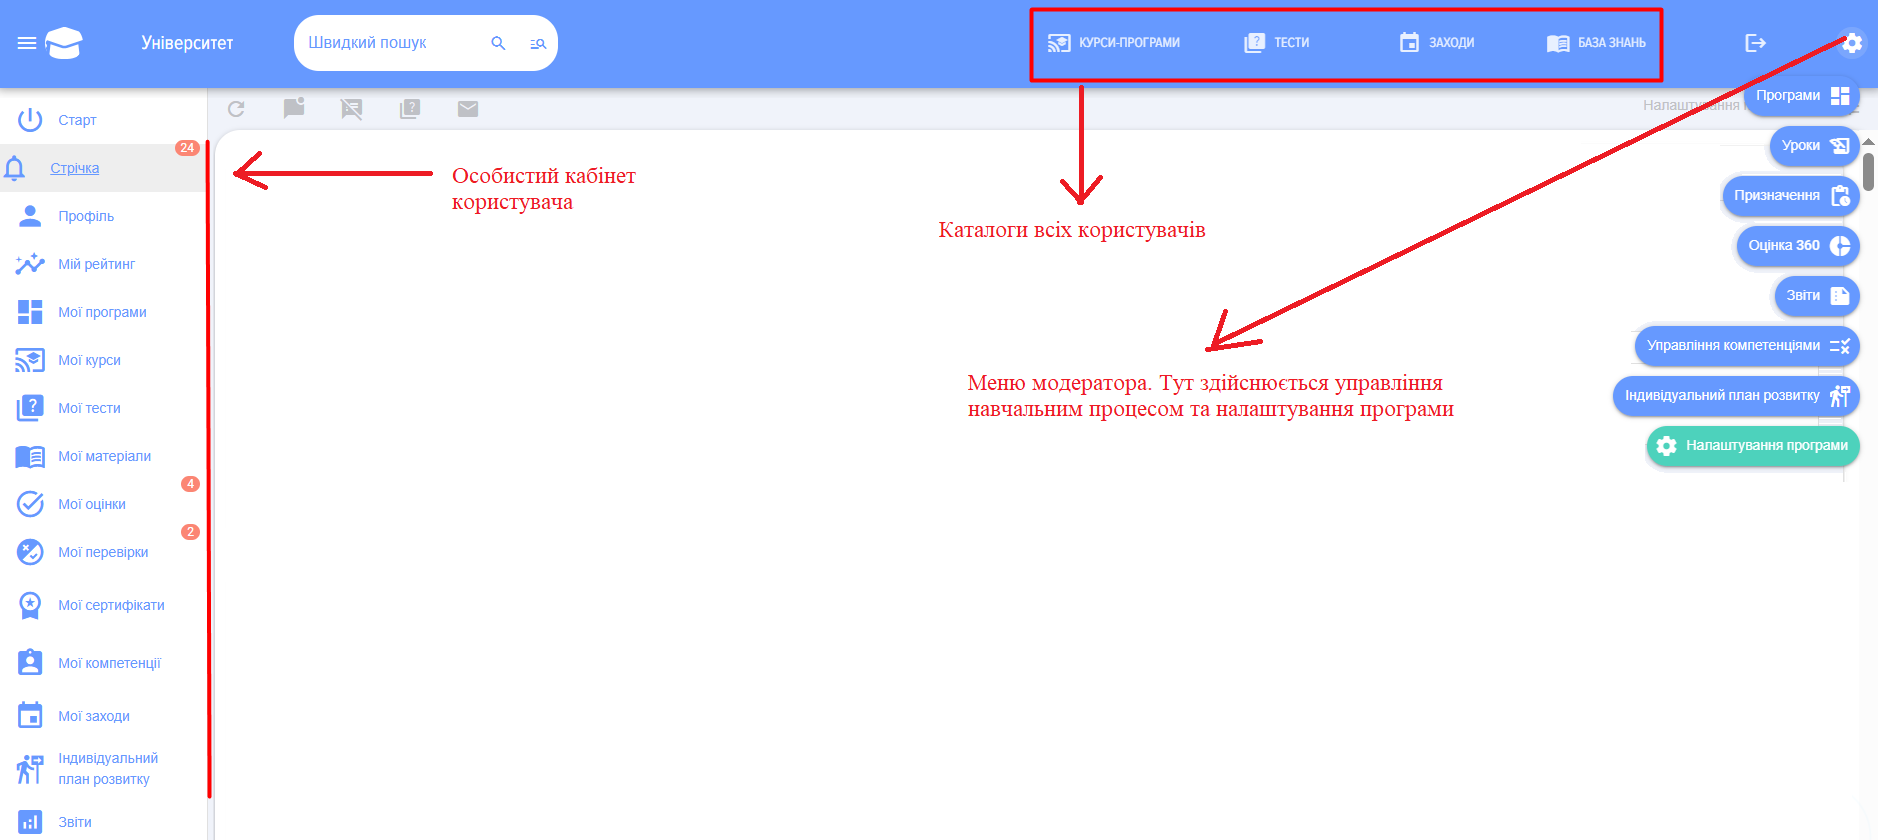
Task: Open the moderator settings gear icon
Action: tap(1852, 43)
